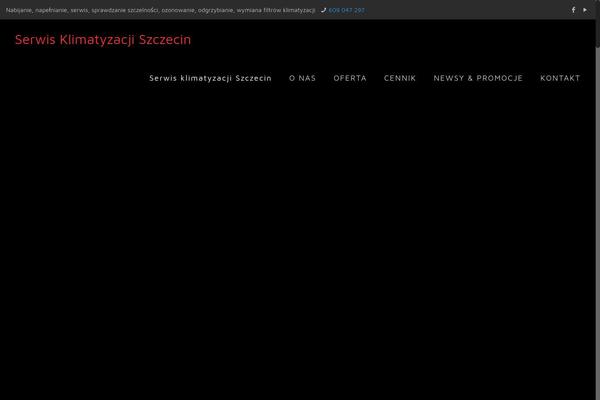
Task: Open the red Serwis Klimatyzacji Szczecin logo
Action: [103, 39]
